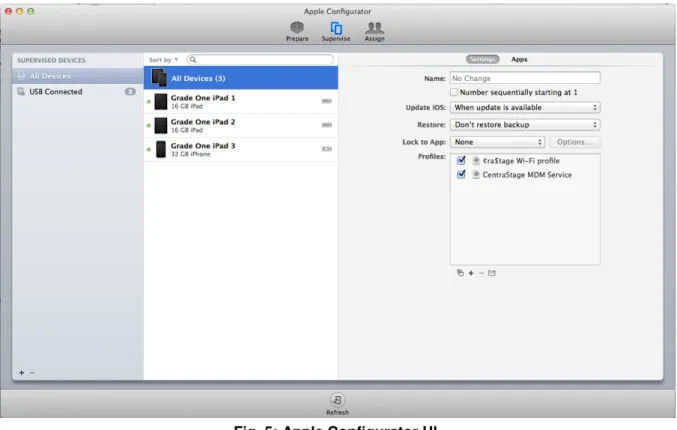
Task: Click battery icon for Grade One iPad 1
Action: point(327,101)
